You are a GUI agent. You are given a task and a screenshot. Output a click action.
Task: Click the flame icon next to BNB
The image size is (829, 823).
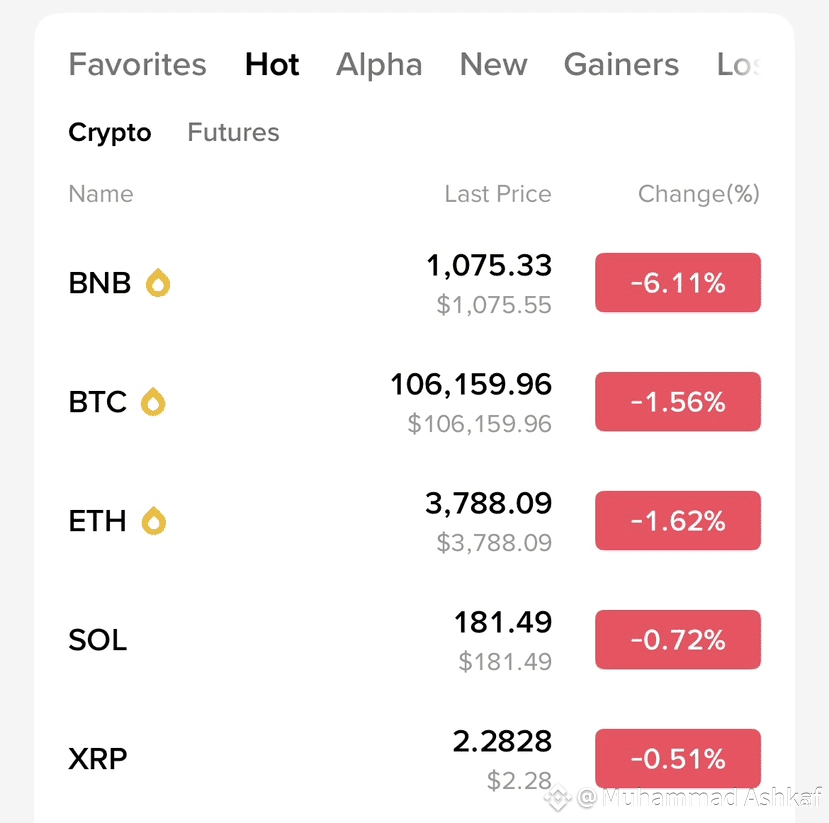coord(158,283)
